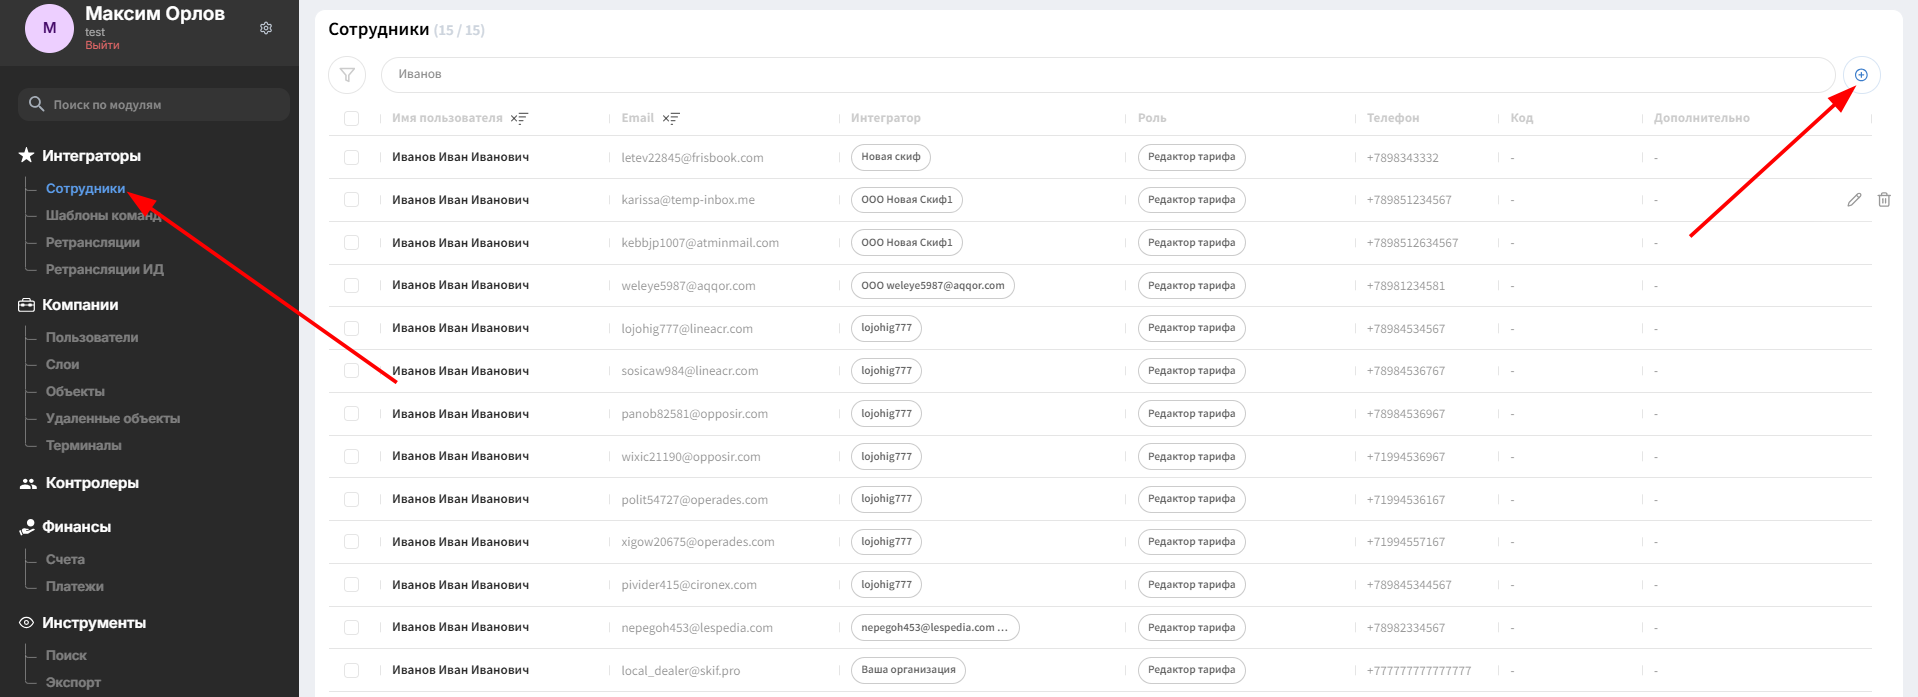1918x697 pixels.
Task: Focus the Поиск по модулям search box
Action: (154, 104)
